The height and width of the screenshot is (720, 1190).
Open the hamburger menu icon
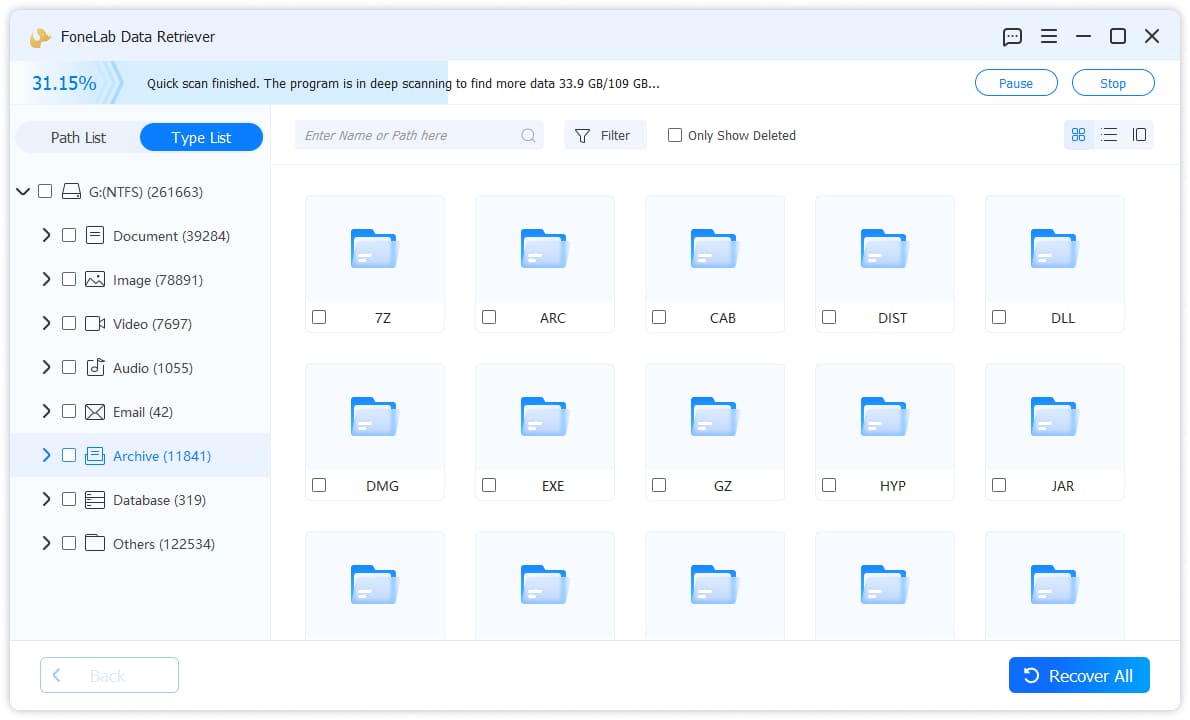(1049, 36)
